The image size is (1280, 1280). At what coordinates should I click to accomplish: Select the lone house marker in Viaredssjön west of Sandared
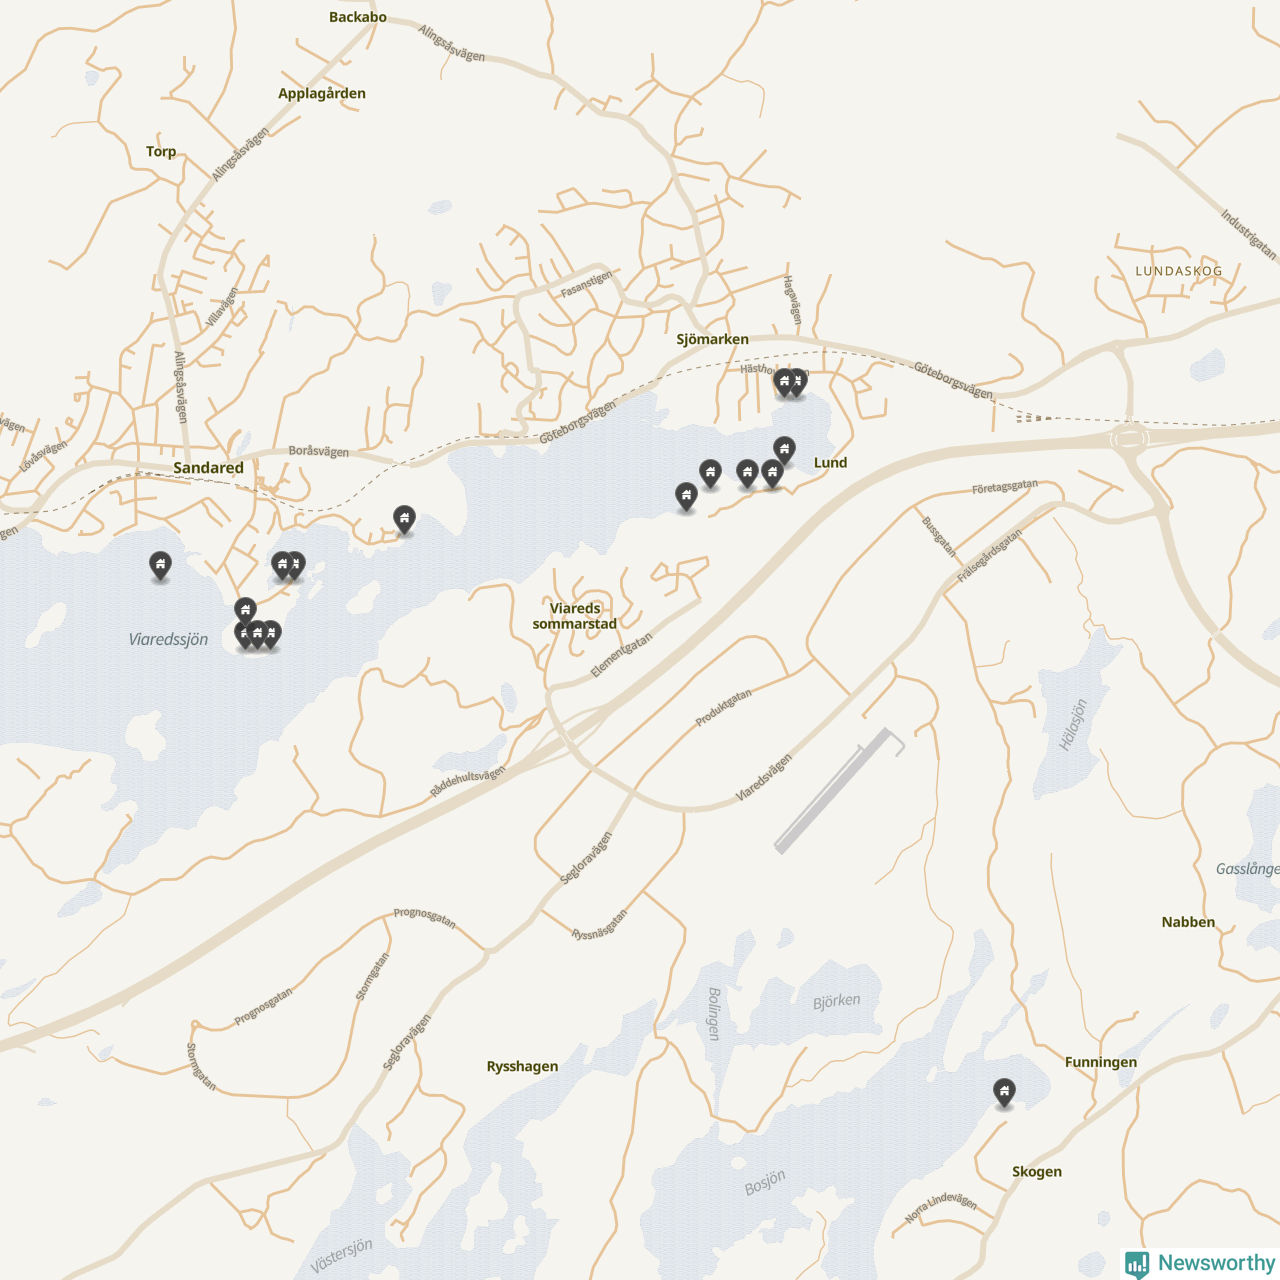click(160, 566)
